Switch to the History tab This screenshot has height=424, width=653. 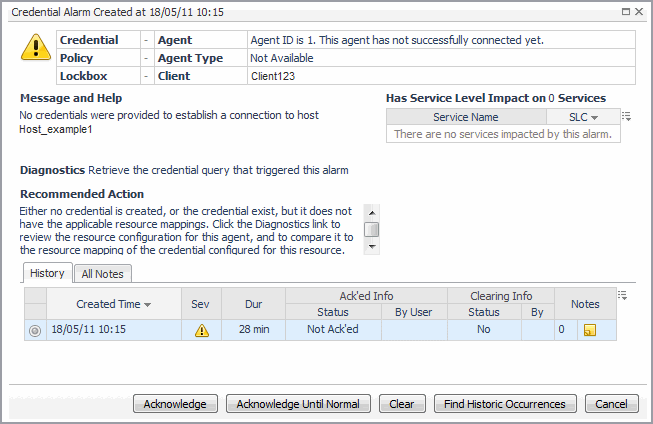coord(47,273)
